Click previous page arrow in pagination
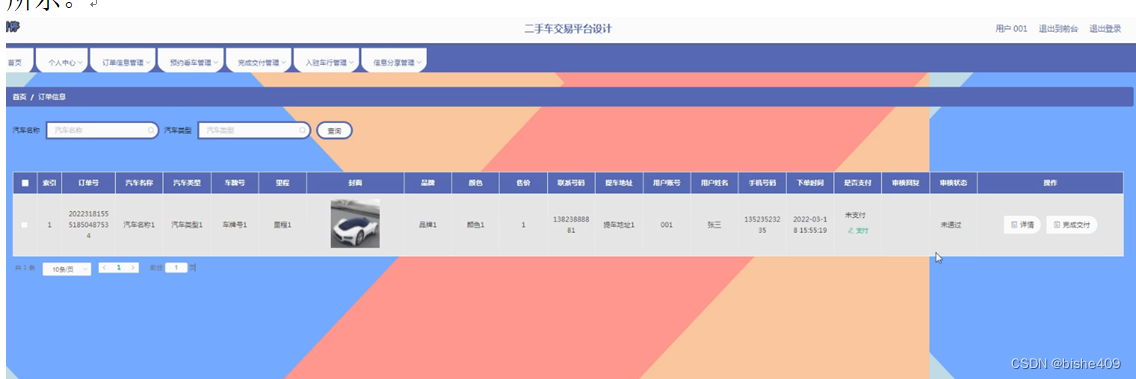1136x379 pixels. [104, 267]
